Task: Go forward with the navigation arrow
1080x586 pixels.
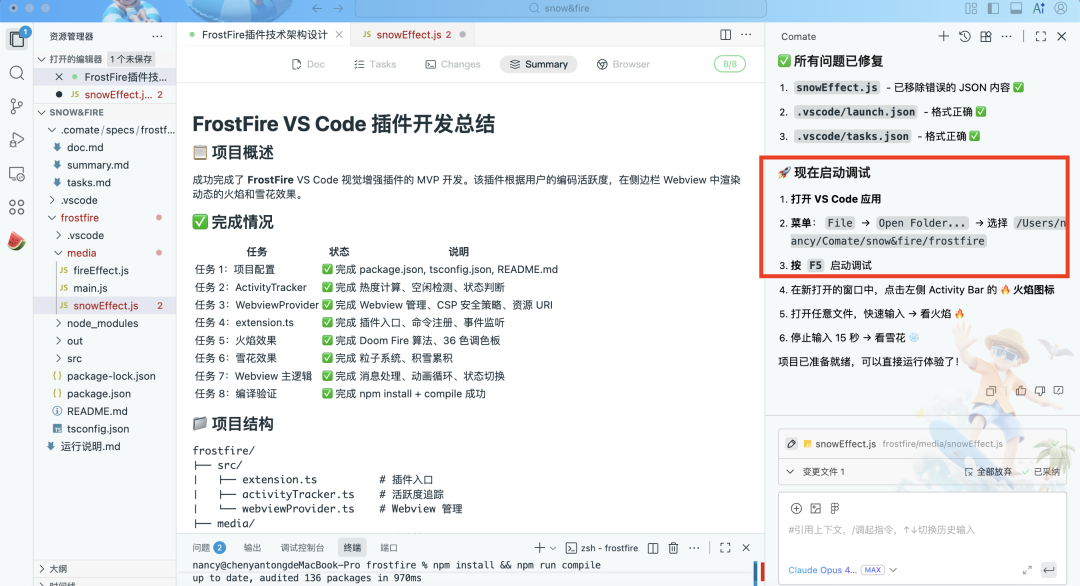Action: coord(338,8)
